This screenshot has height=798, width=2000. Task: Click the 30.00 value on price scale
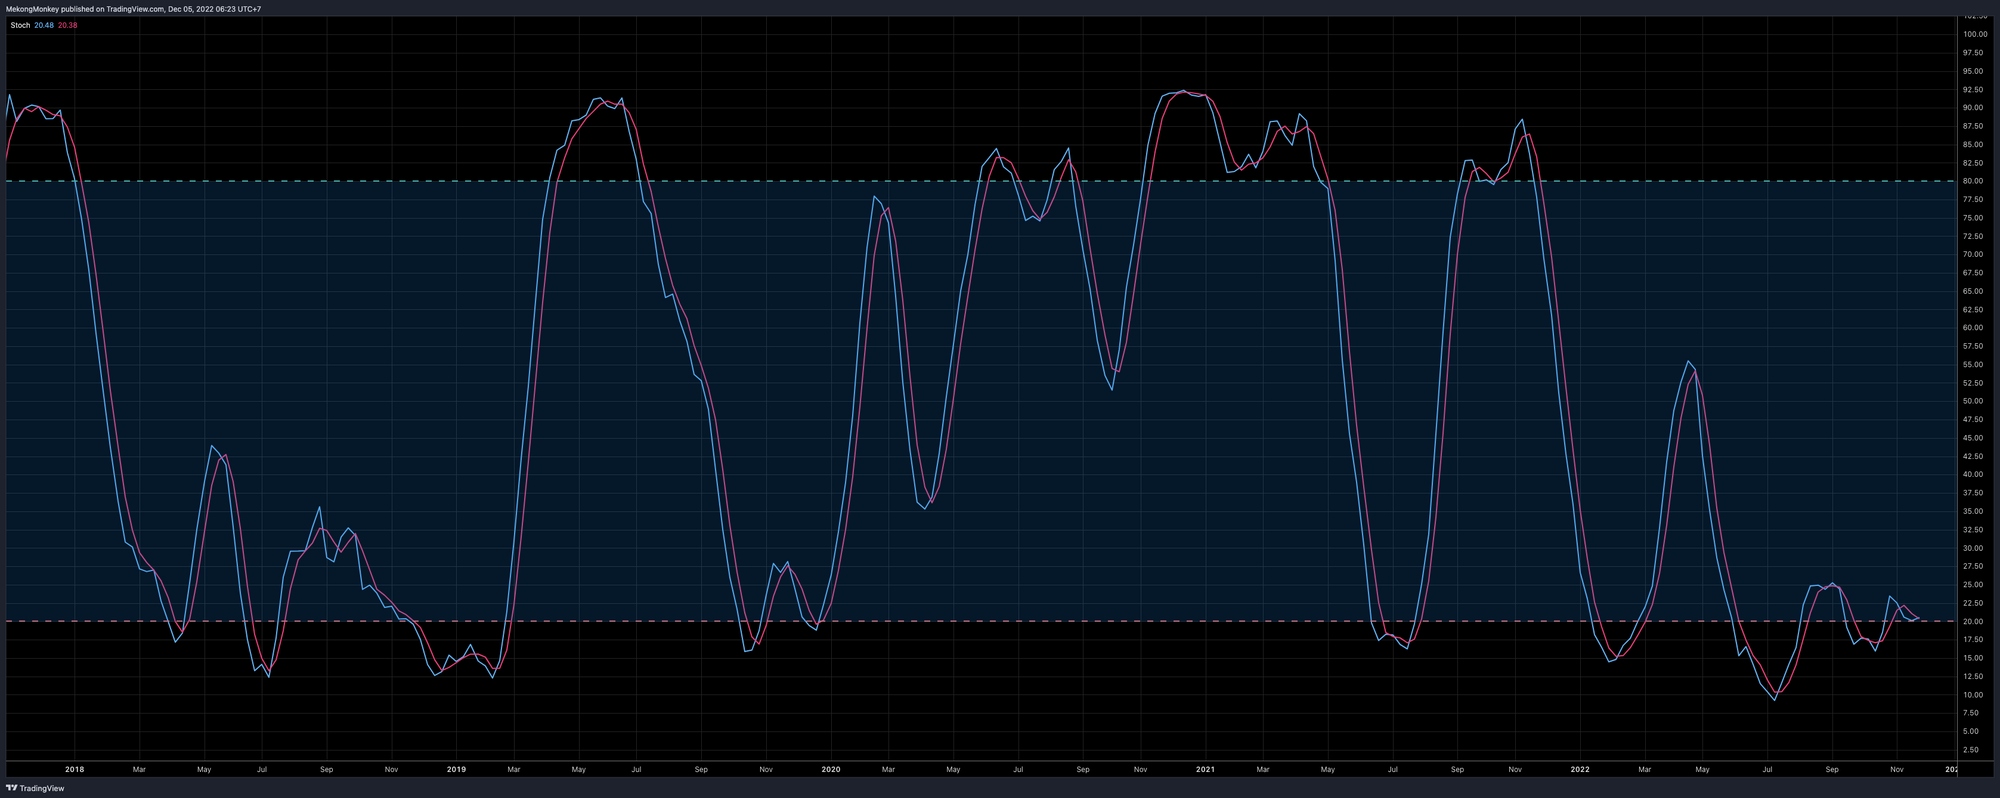(1973, 548)
